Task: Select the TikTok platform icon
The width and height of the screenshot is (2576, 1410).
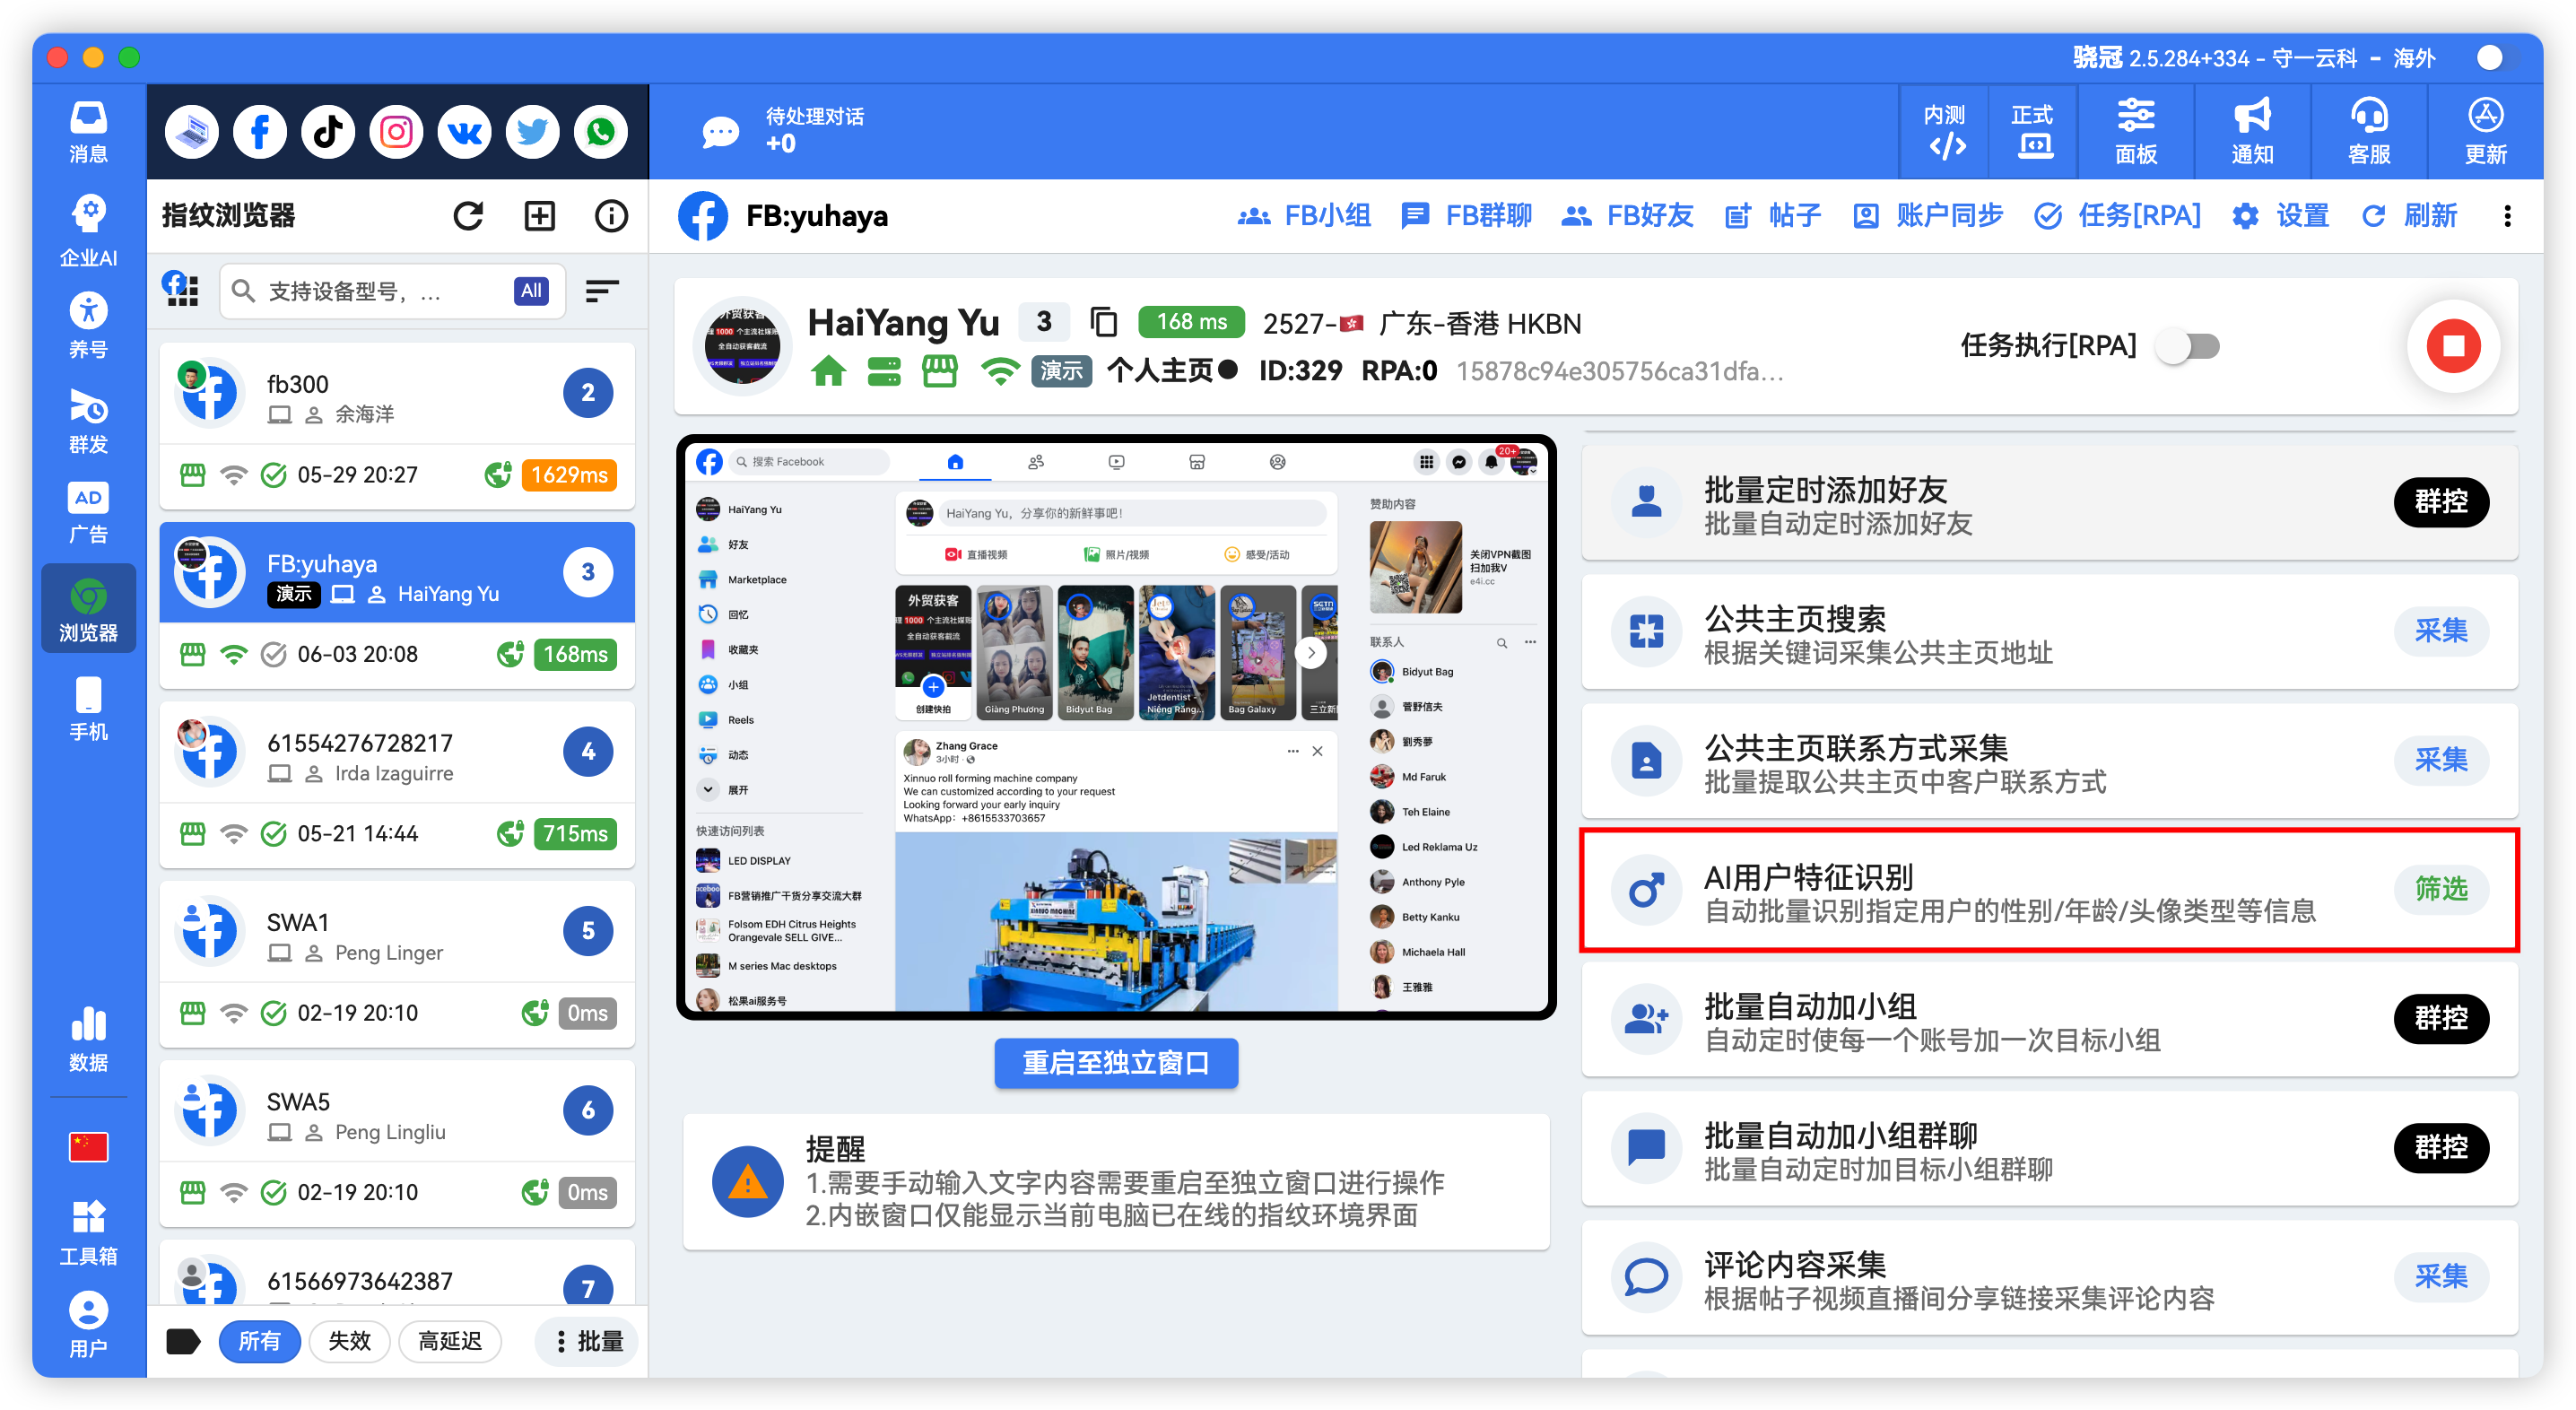Action: click(328, 131)
